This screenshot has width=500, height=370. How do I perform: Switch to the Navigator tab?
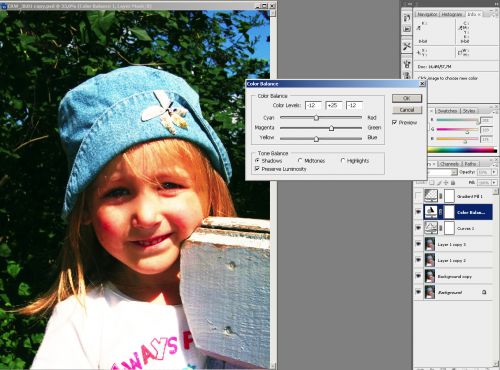tap(427, 14)
